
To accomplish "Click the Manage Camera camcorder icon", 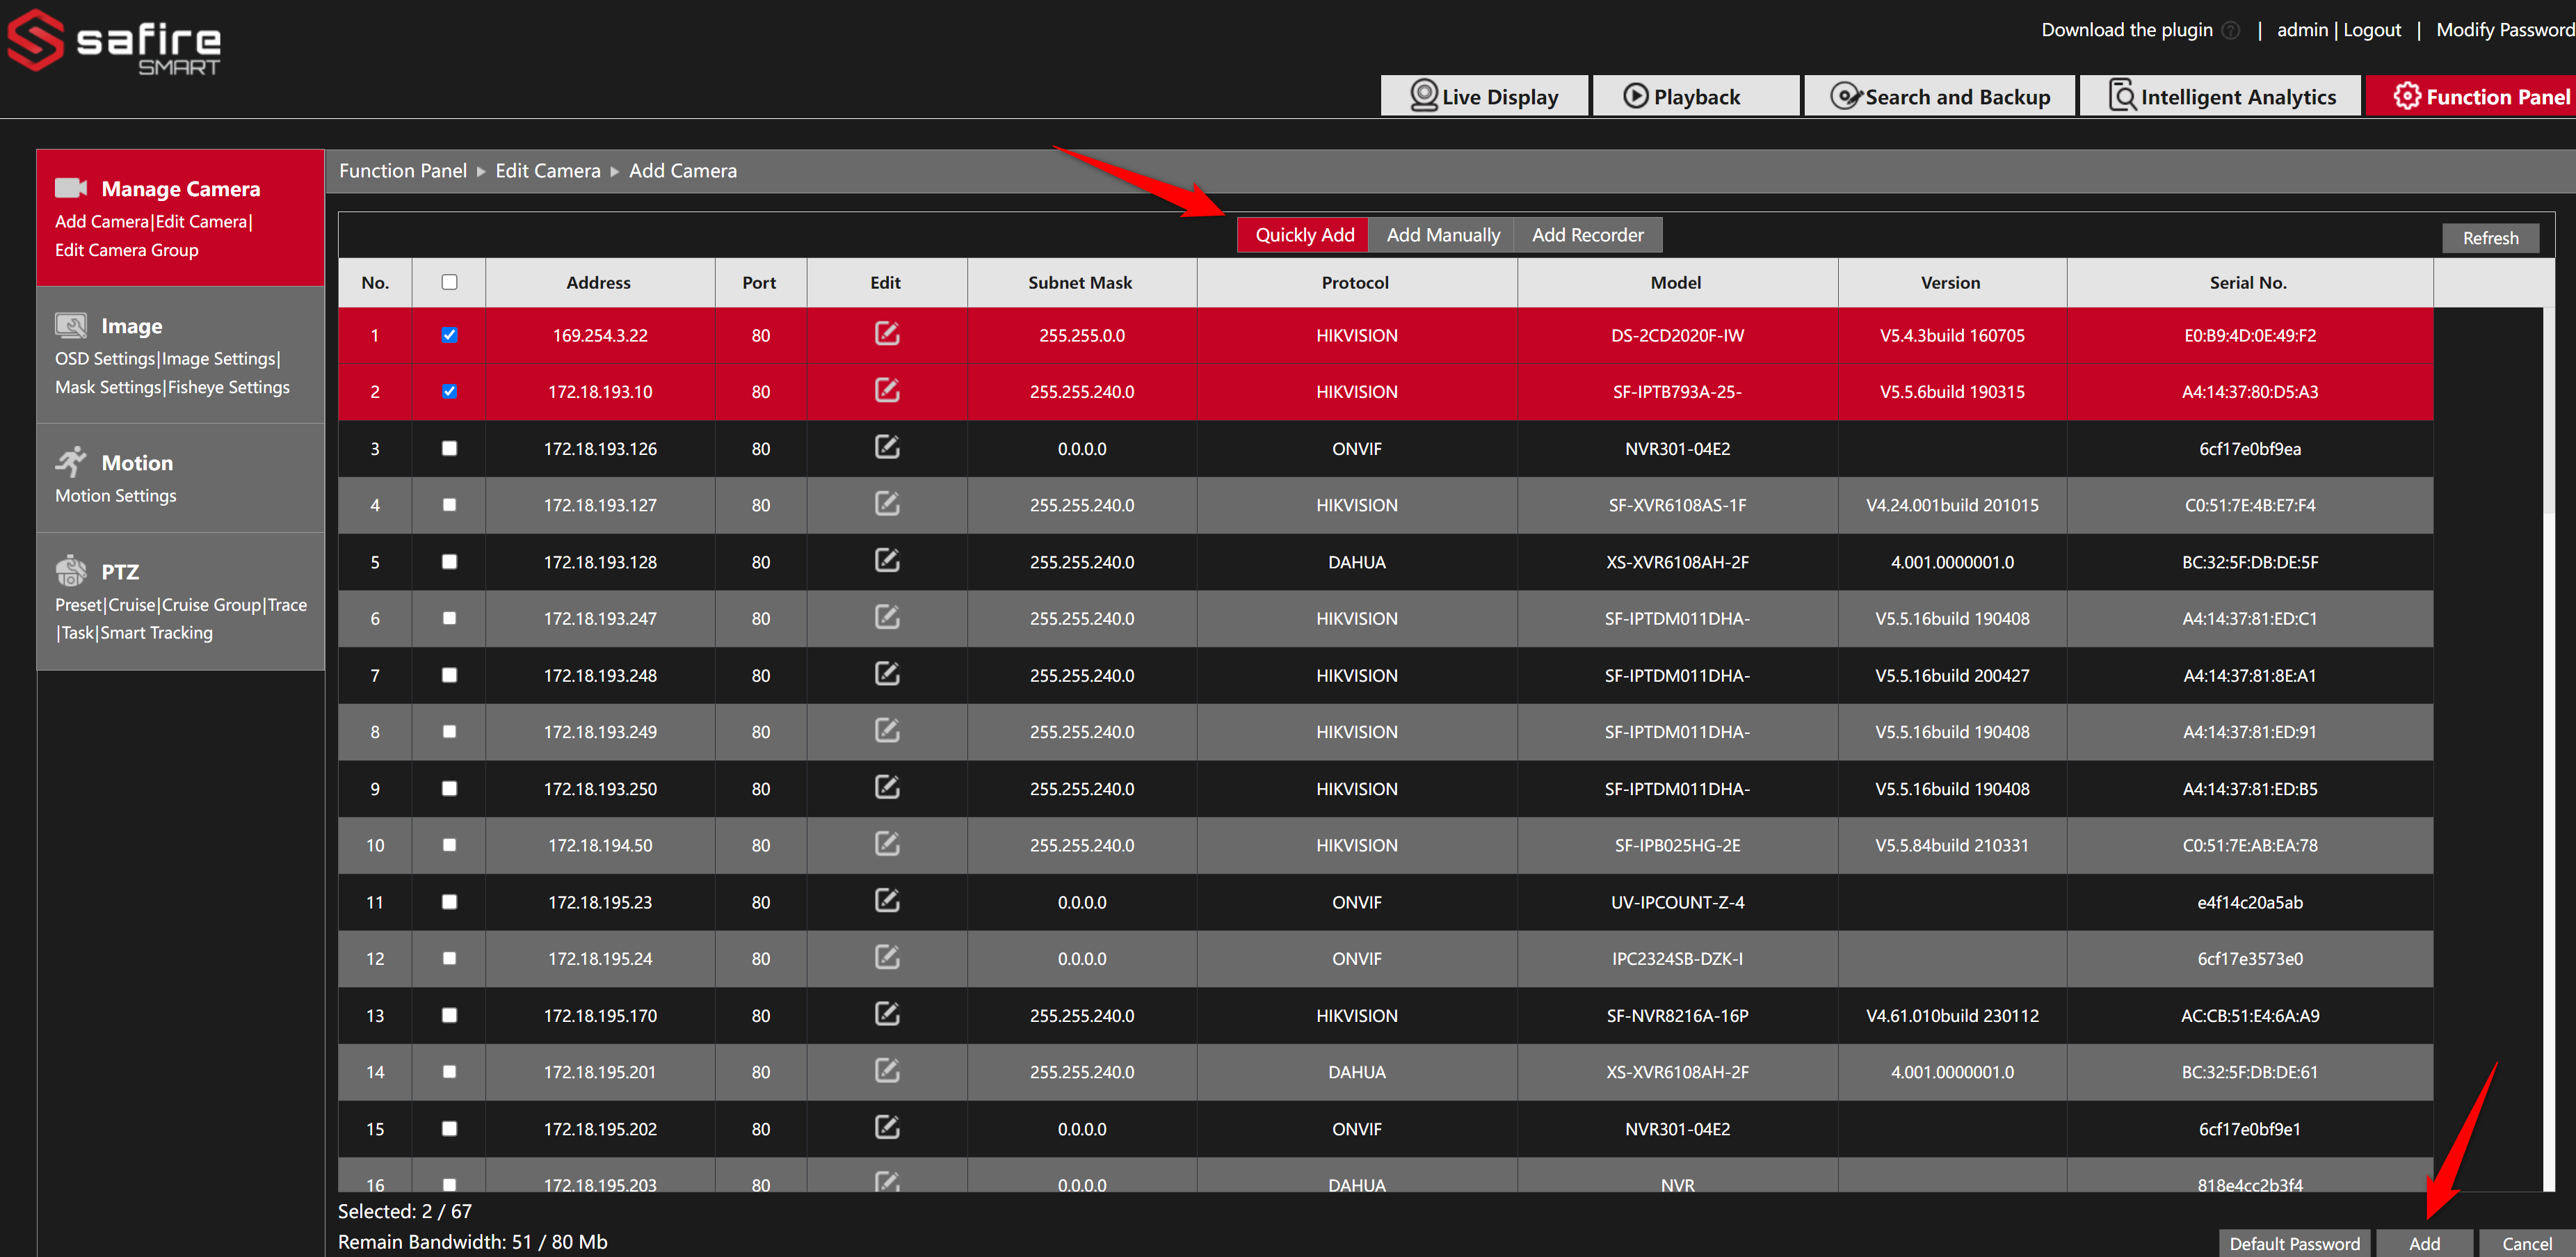I will pyautogui.click(x=71, y=188).
